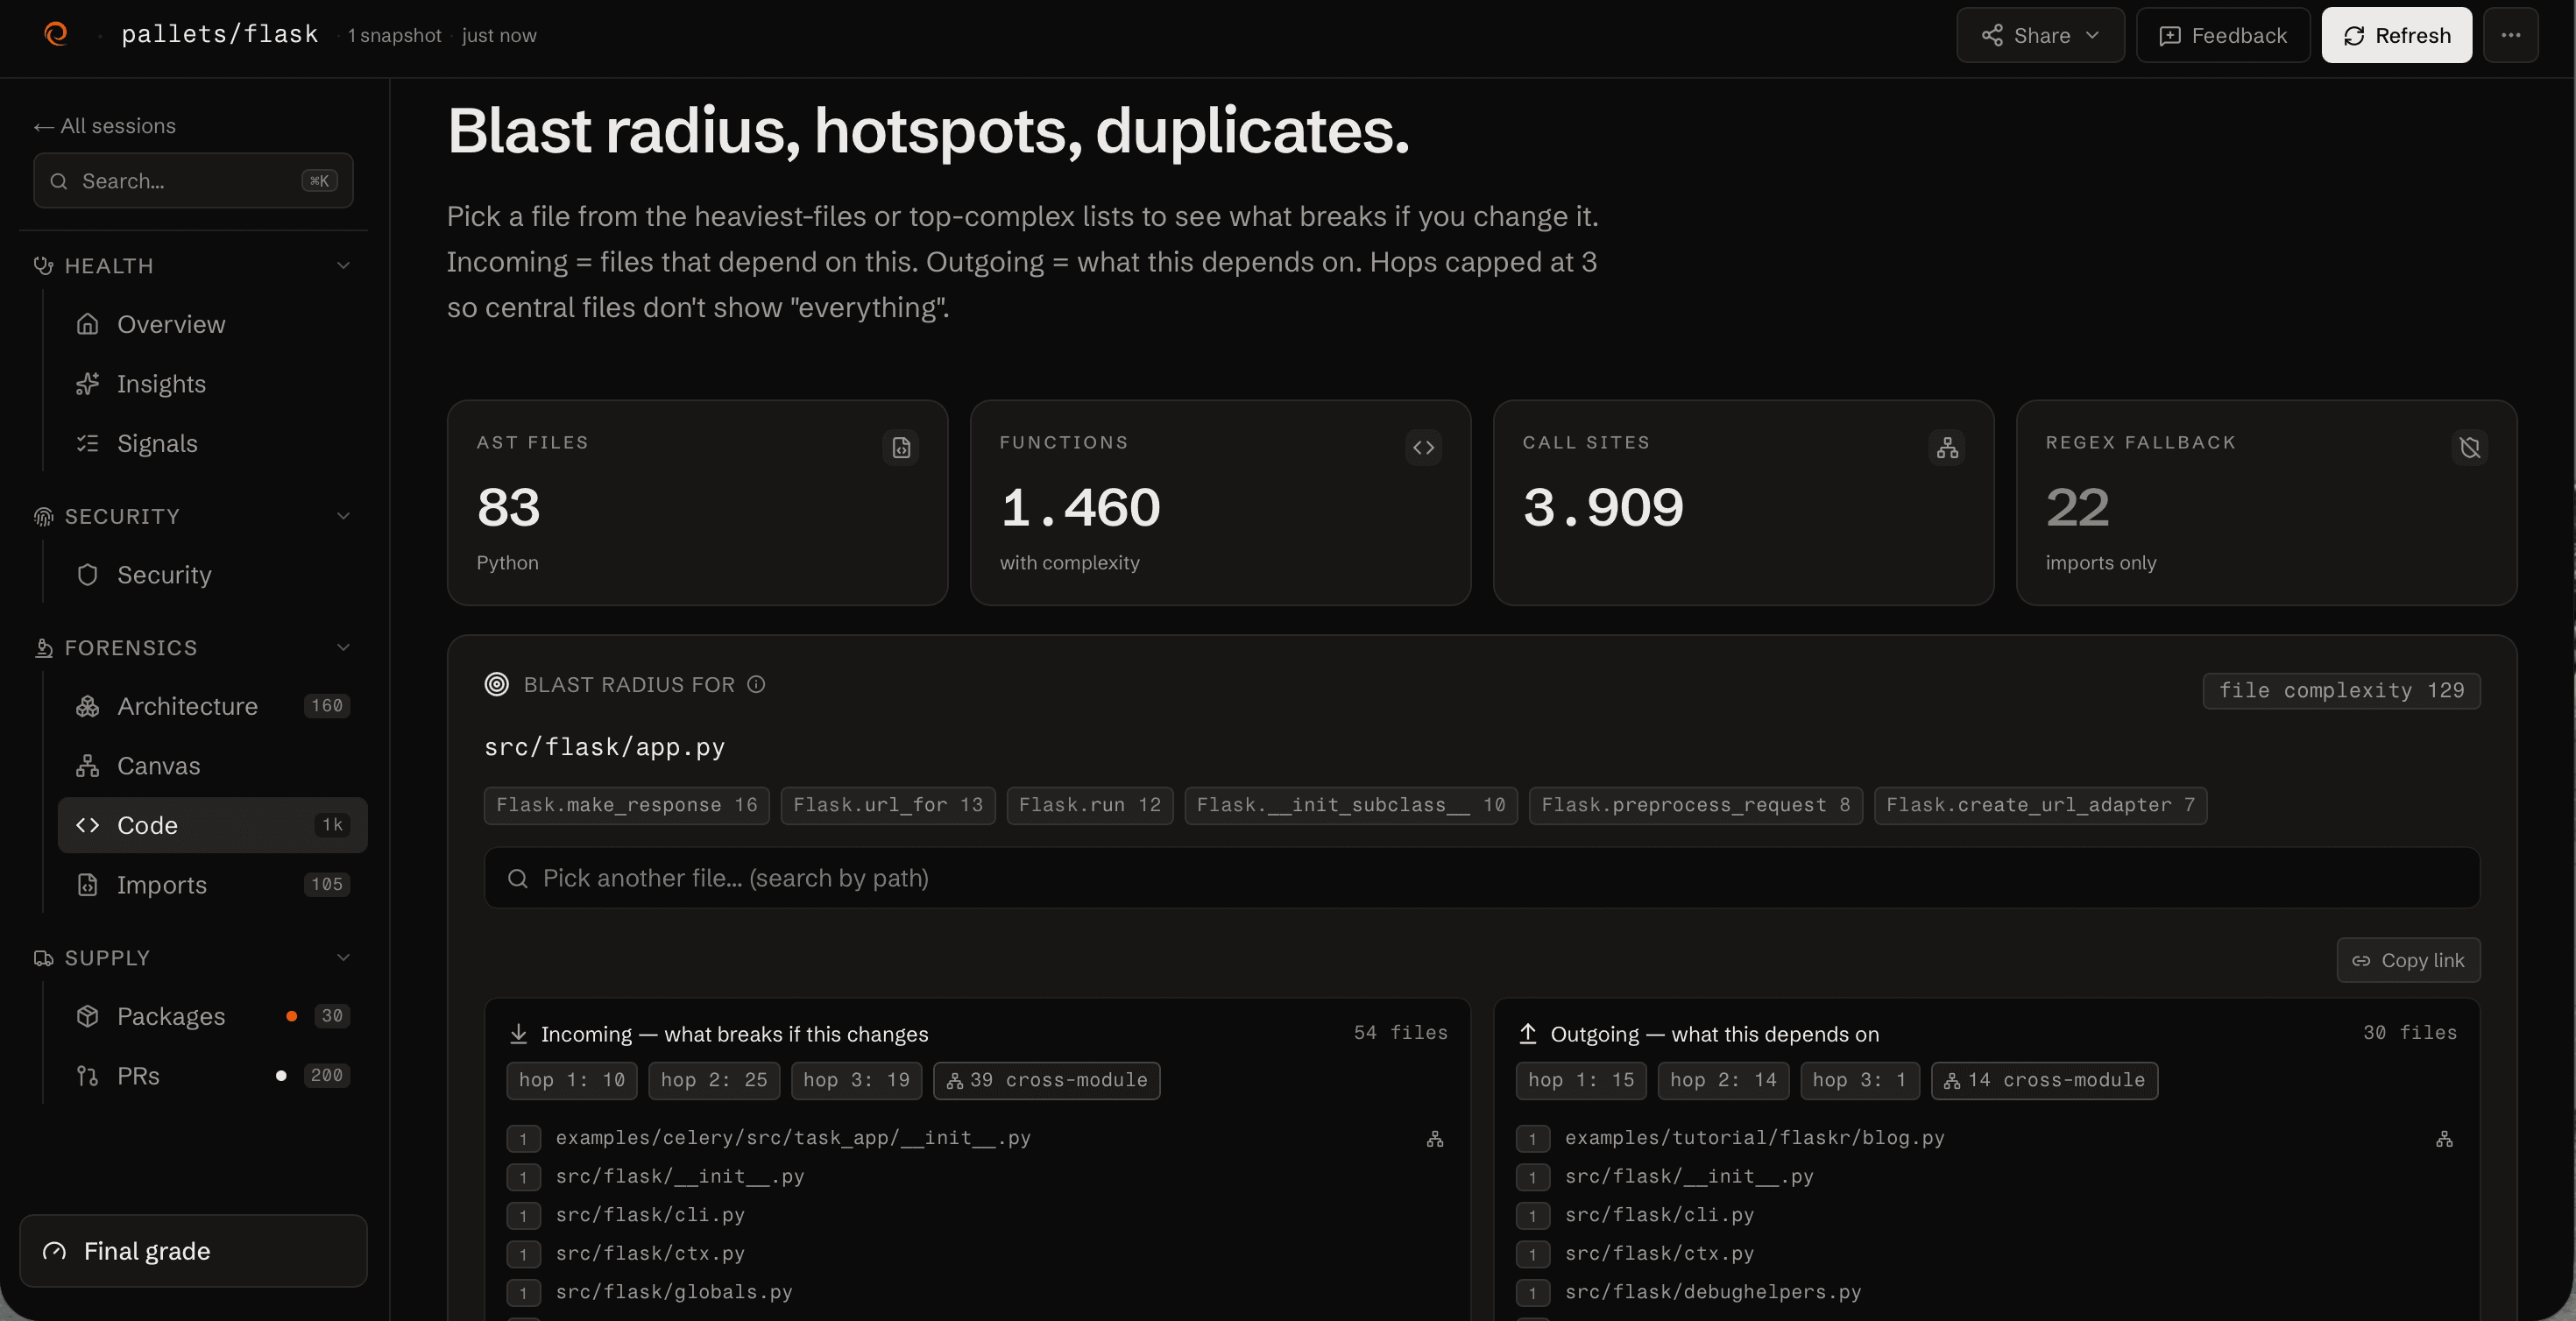Collapse the SECURITY section chevron
This screenshot has height=1321, width=2576.
tap(344, 516)
